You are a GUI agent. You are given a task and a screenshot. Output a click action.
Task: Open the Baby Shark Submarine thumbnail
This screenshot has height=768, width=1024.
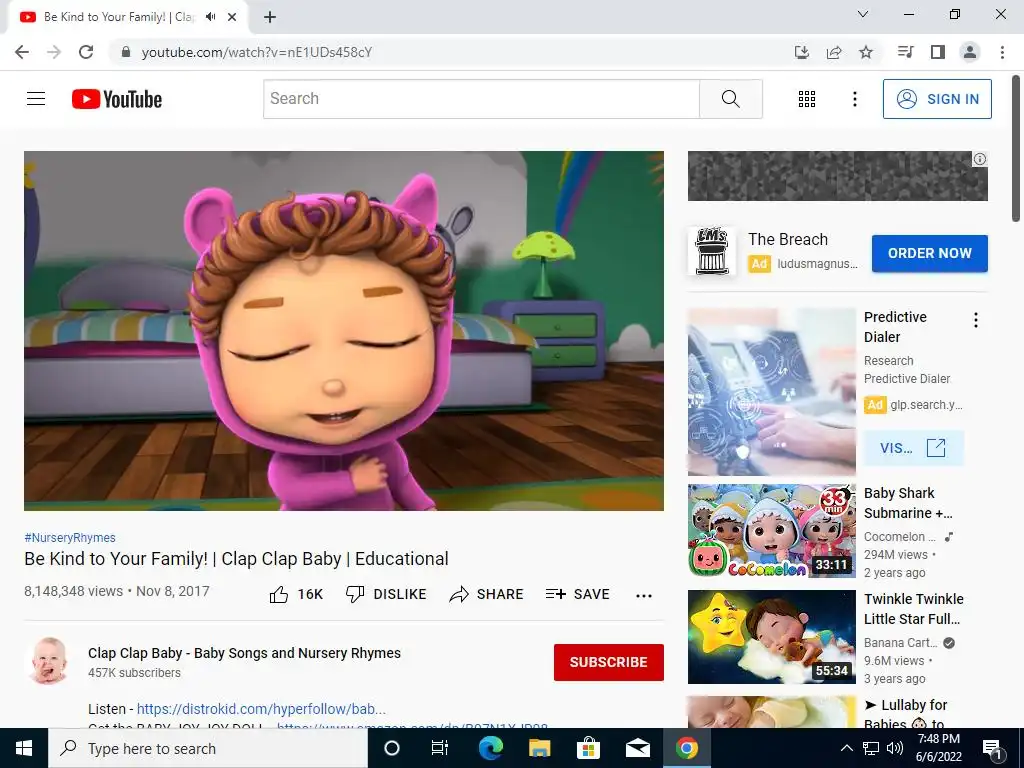tap(771, 531)
